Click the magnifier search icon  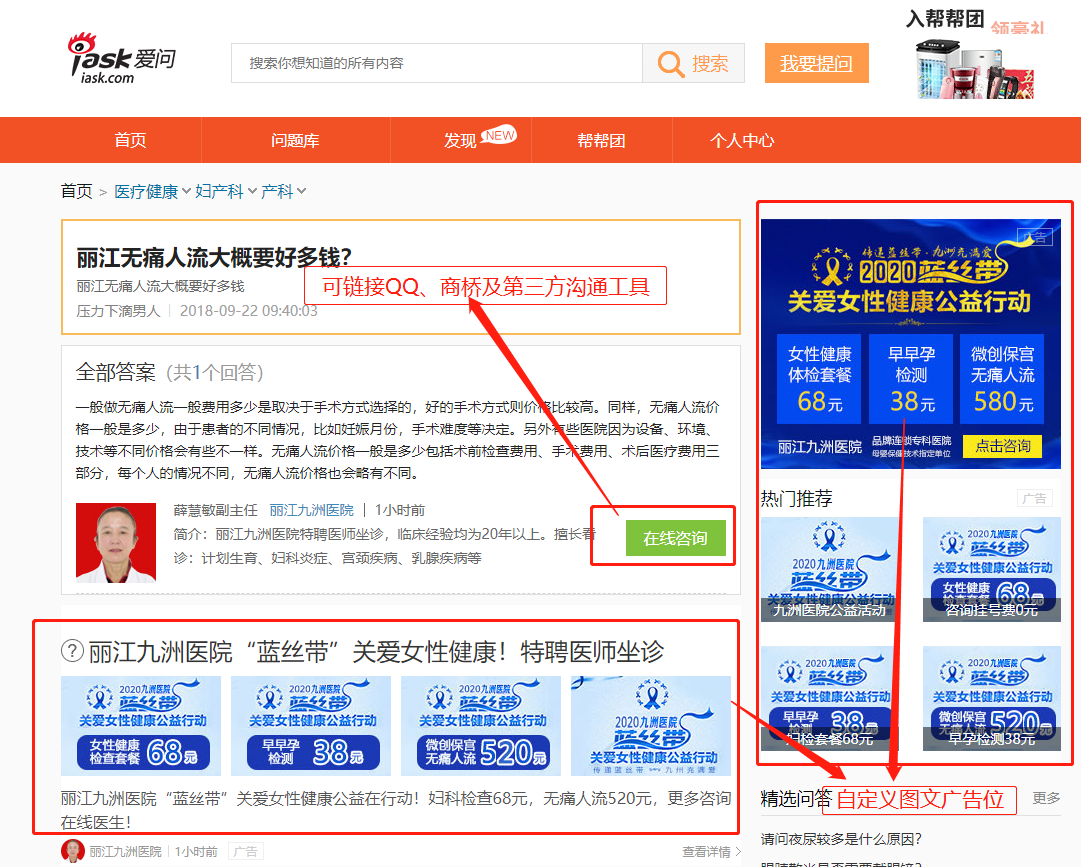[671, 64]
